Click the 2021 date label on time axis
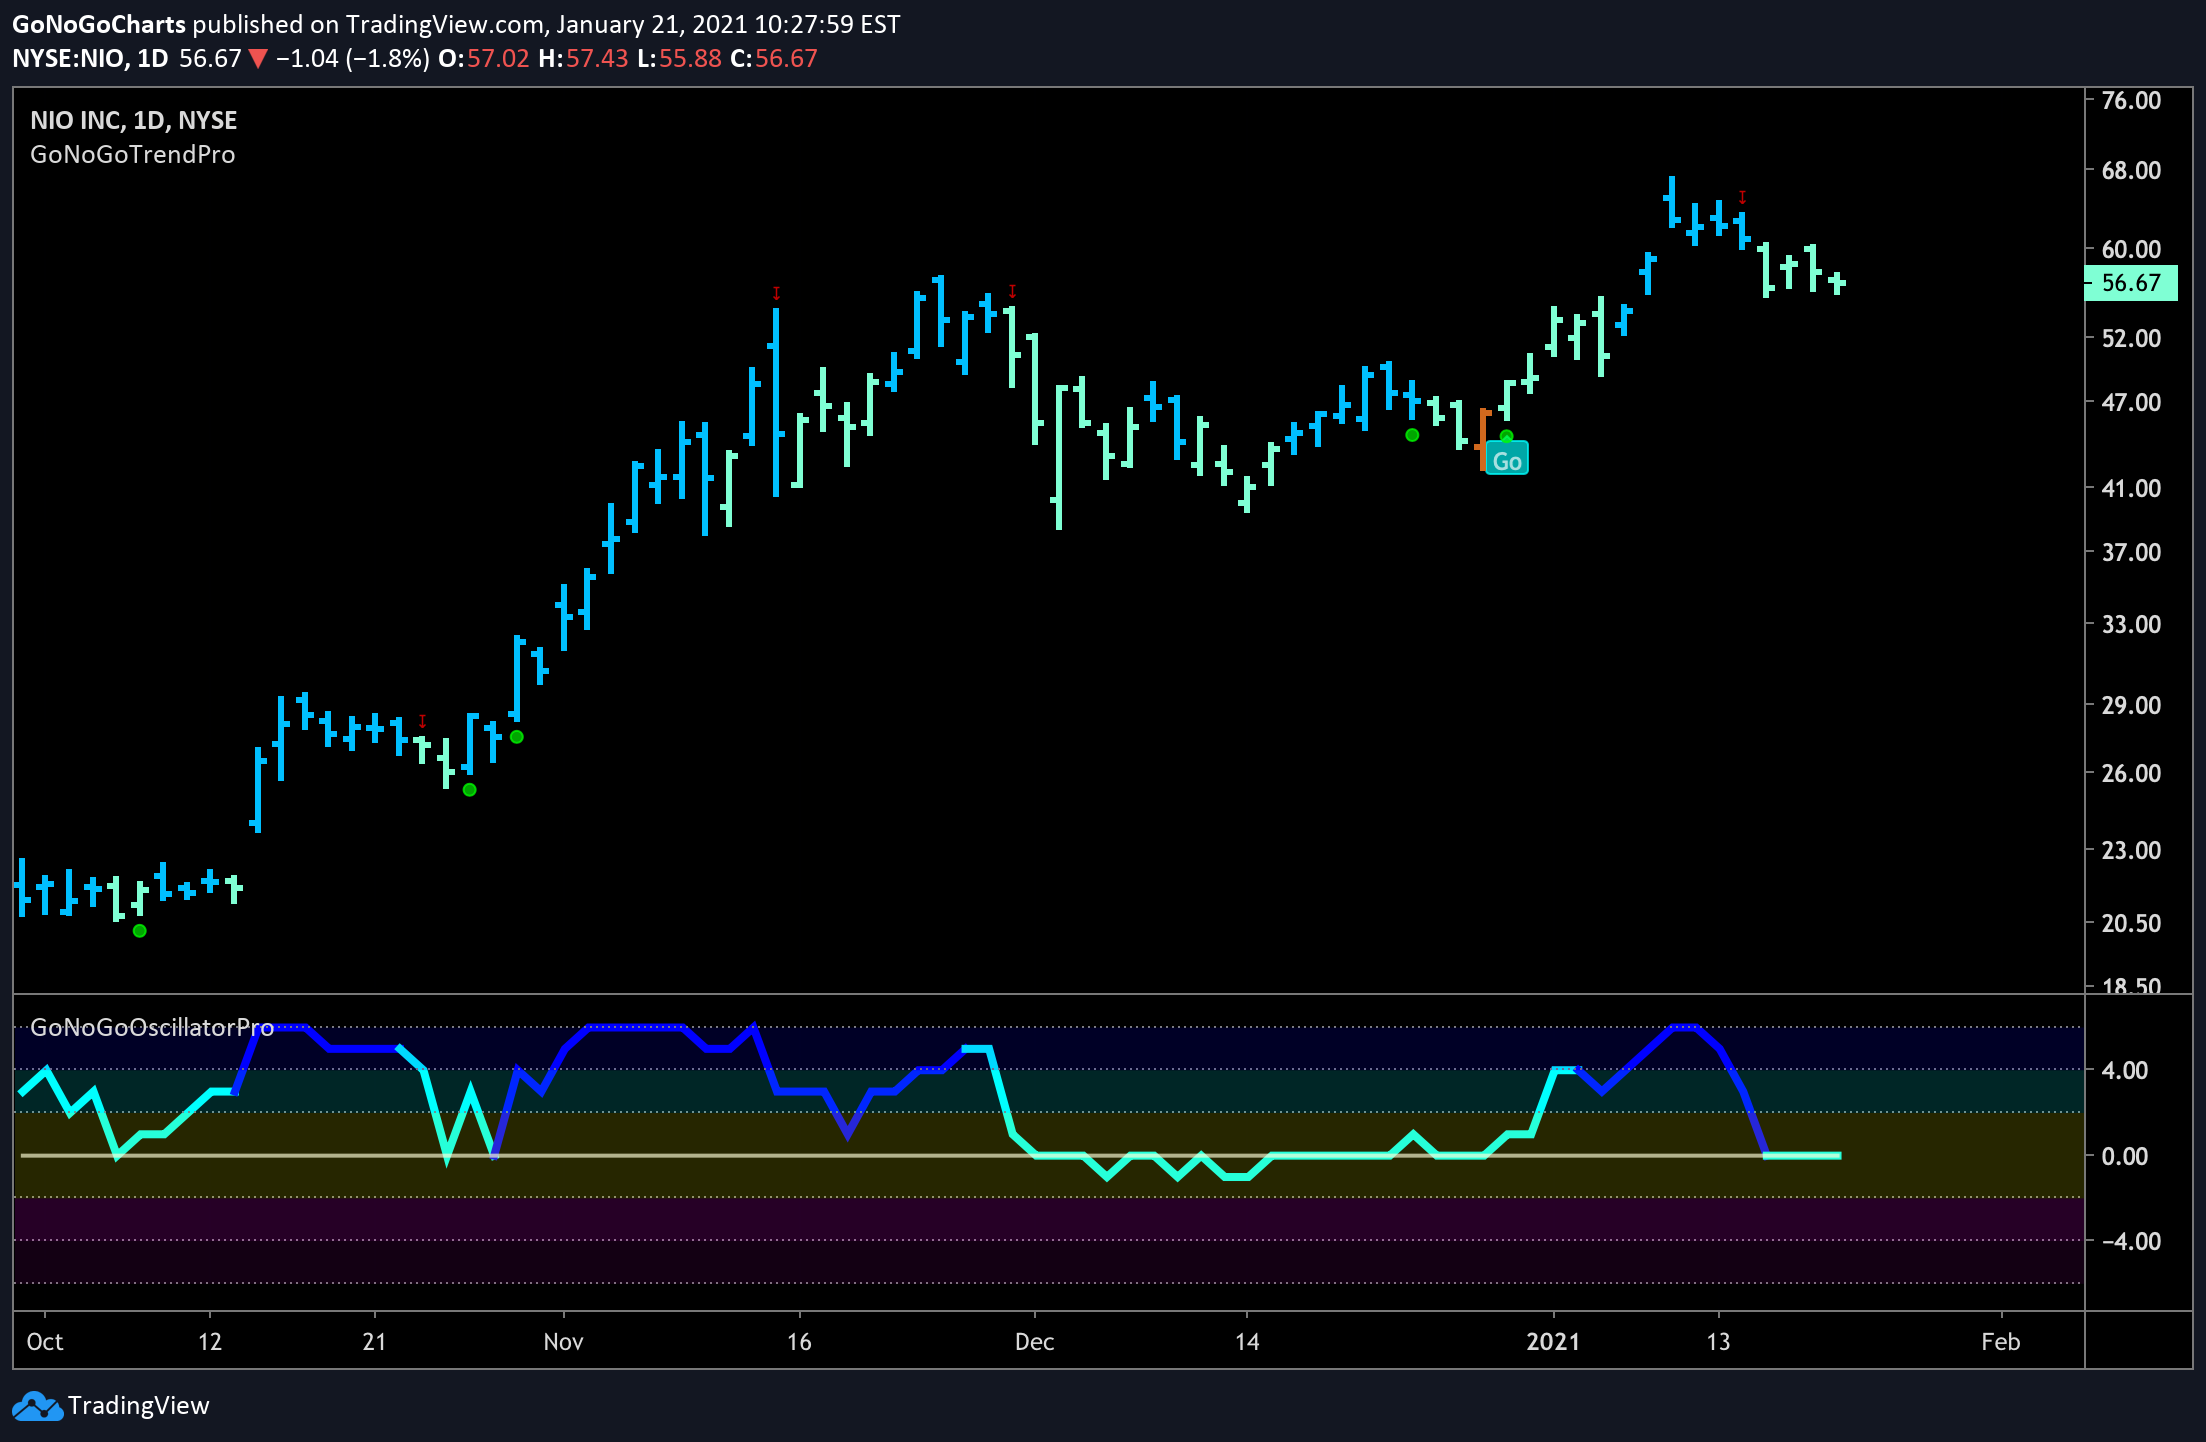 pos(1553,1341)
